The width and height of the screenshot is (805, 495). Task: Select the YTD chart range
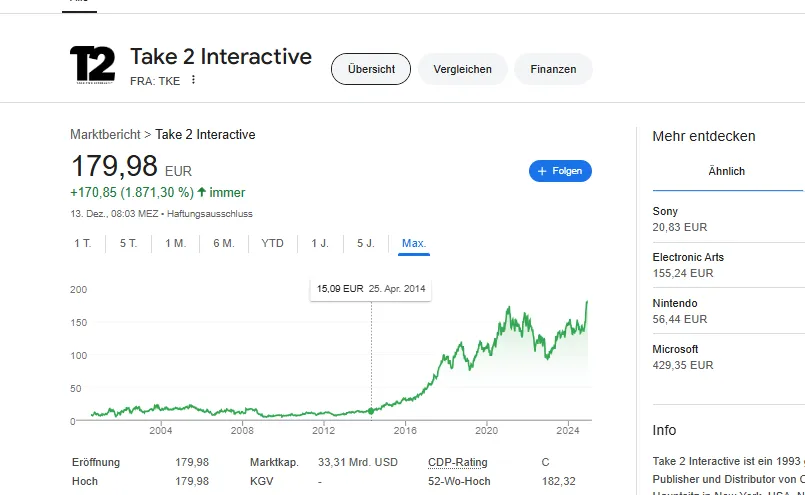coord(272,243)
